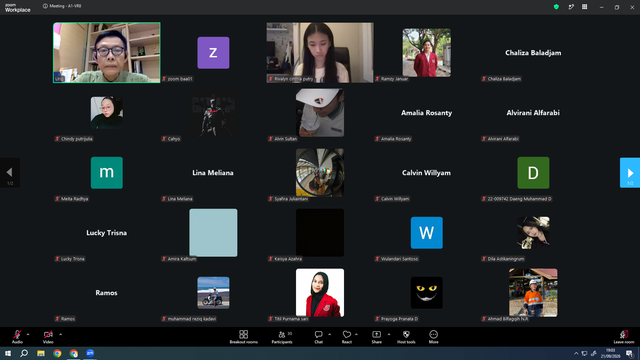
Task: Click the purple Z avatar of zoom baa01
Action: [x=213, y=53]
